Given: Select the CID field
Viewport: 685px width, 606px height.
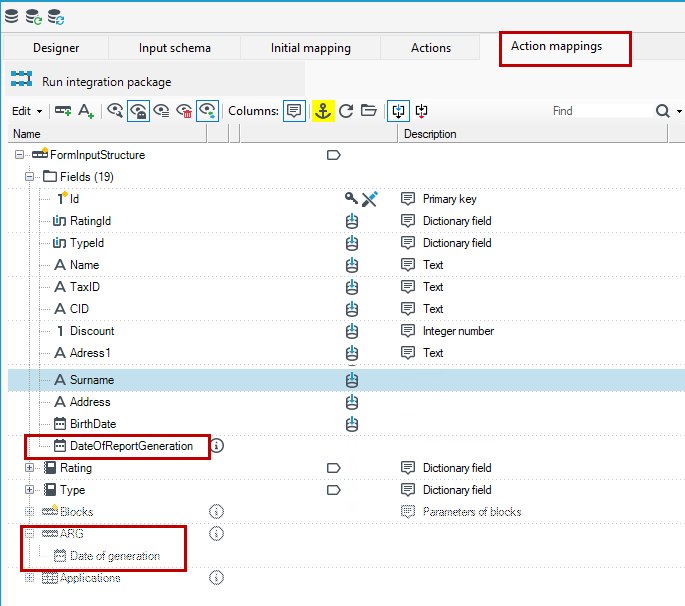Looking at the screenshot, I should [79, 308].
